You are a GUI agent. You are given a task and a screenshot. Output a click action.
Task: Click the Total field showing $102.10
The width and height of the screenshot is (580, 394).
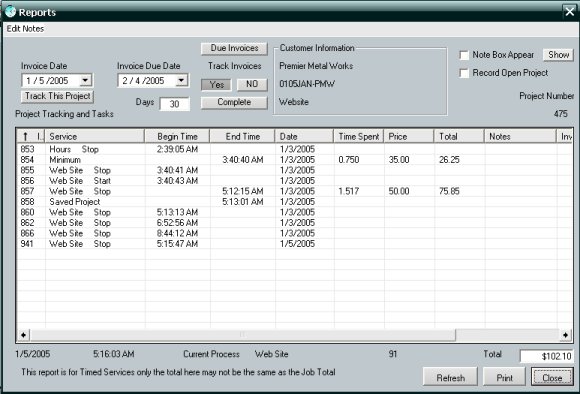tap(547, 356)
